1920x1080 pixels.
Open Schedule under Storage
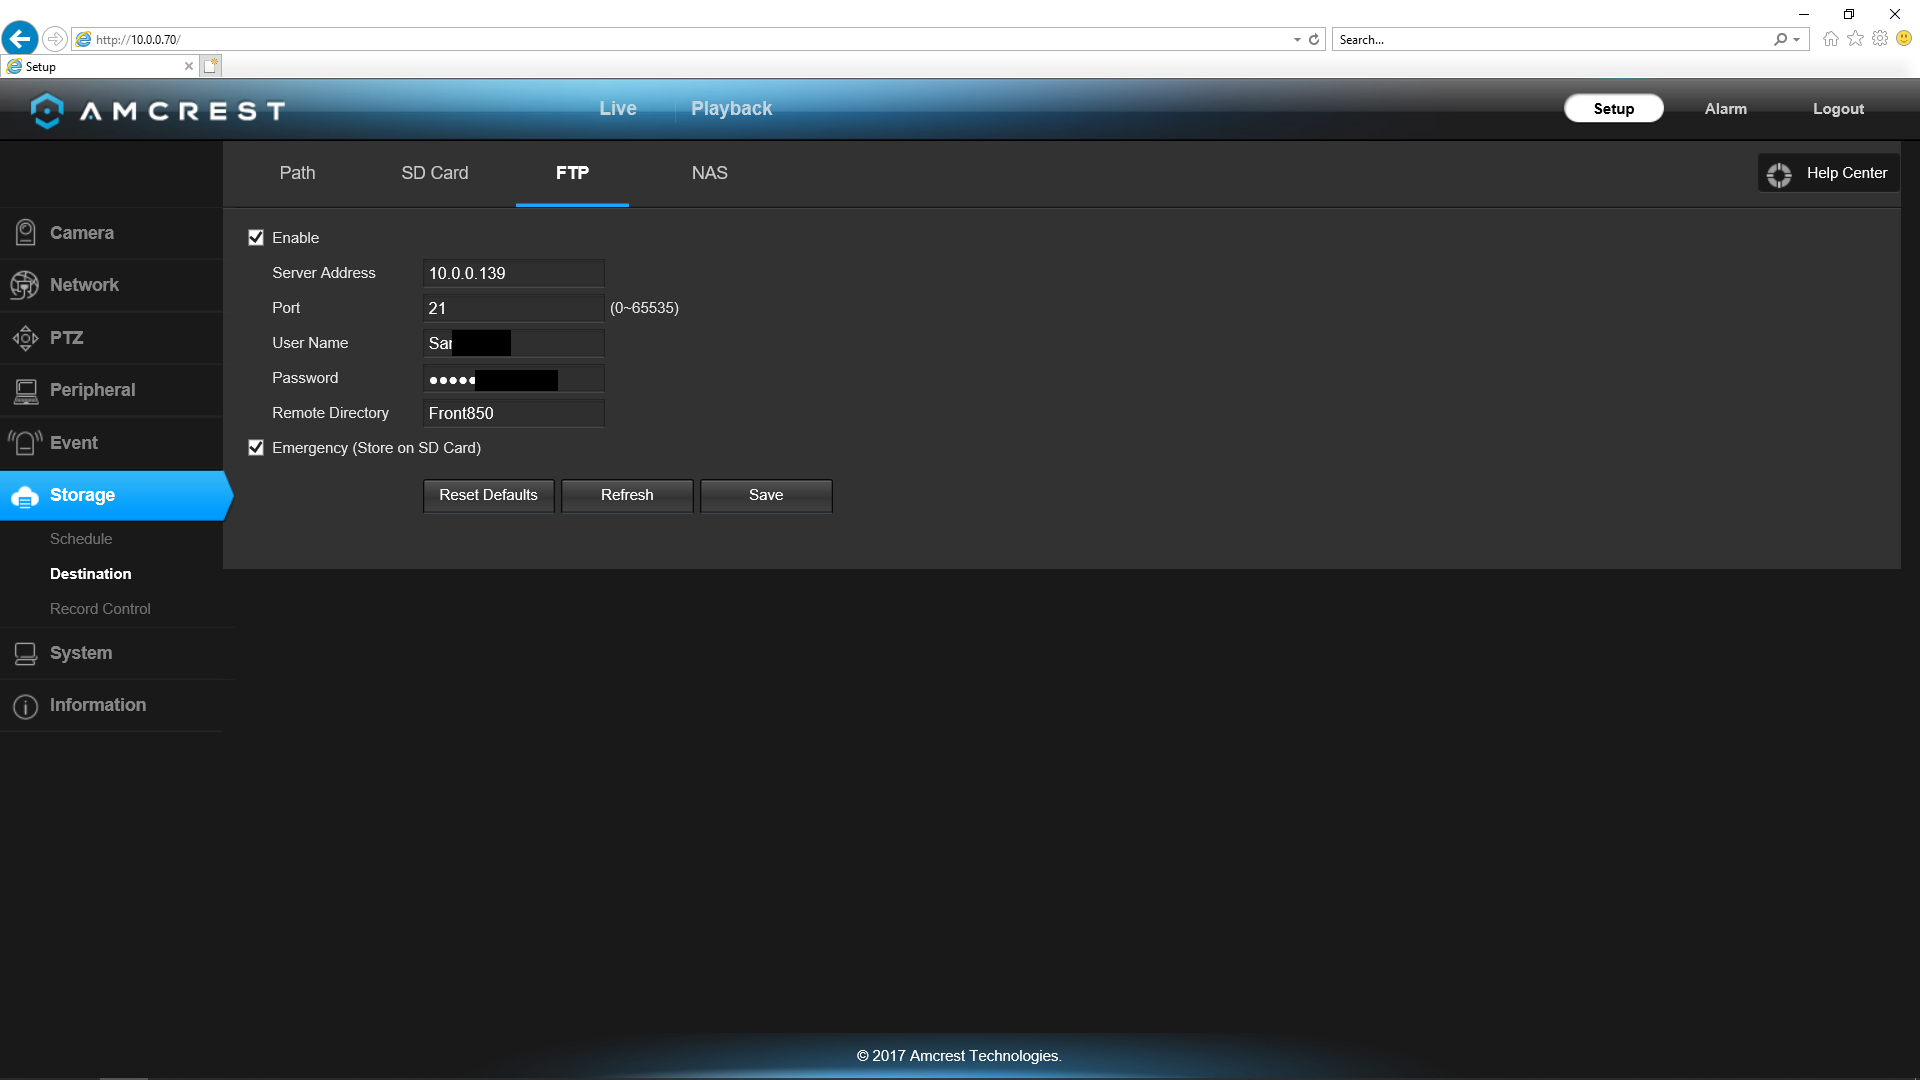[x=81, y=539]
